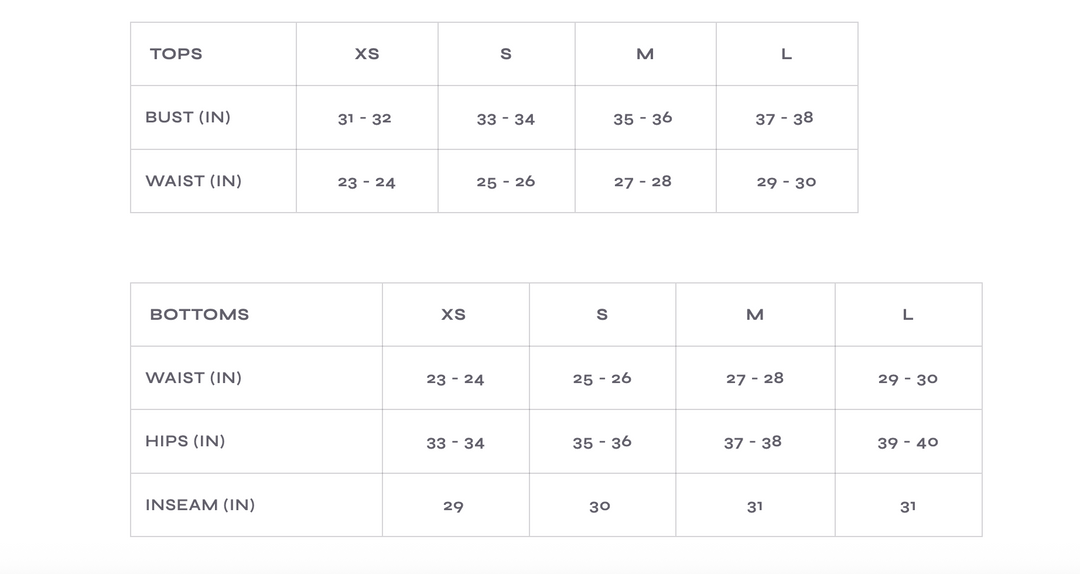The height and width of the screenshot is (574, 1080).
Task: Click the BOTTOMS table header cell
Action: 199,314
